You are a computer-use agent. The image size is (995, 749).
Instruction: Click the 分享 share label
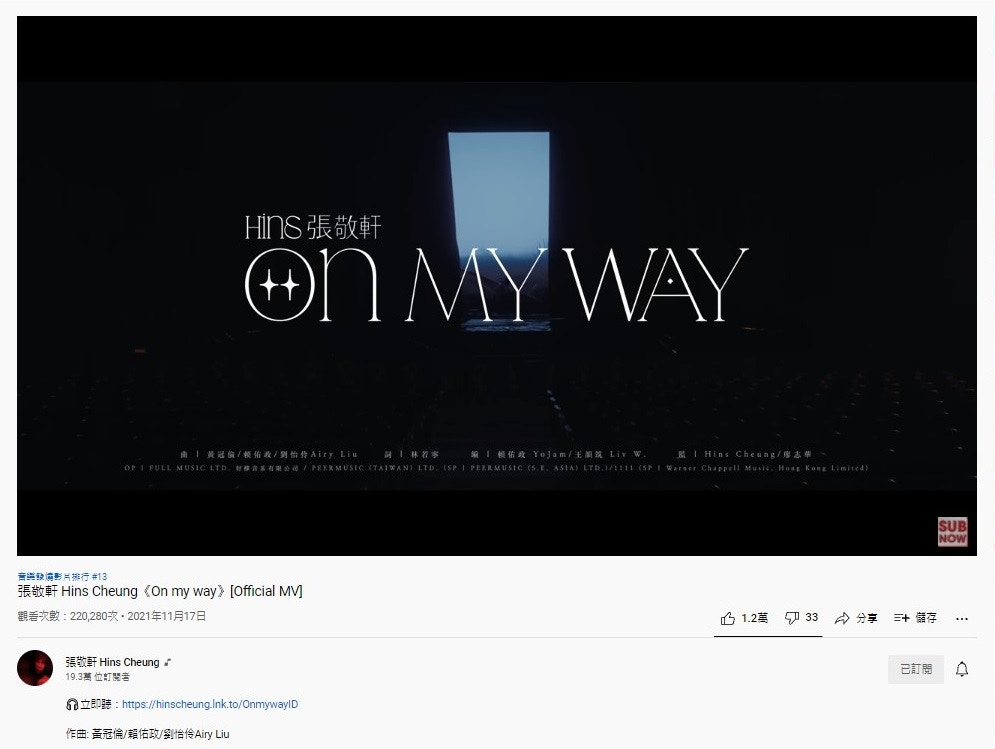click(x=867, y=618)
